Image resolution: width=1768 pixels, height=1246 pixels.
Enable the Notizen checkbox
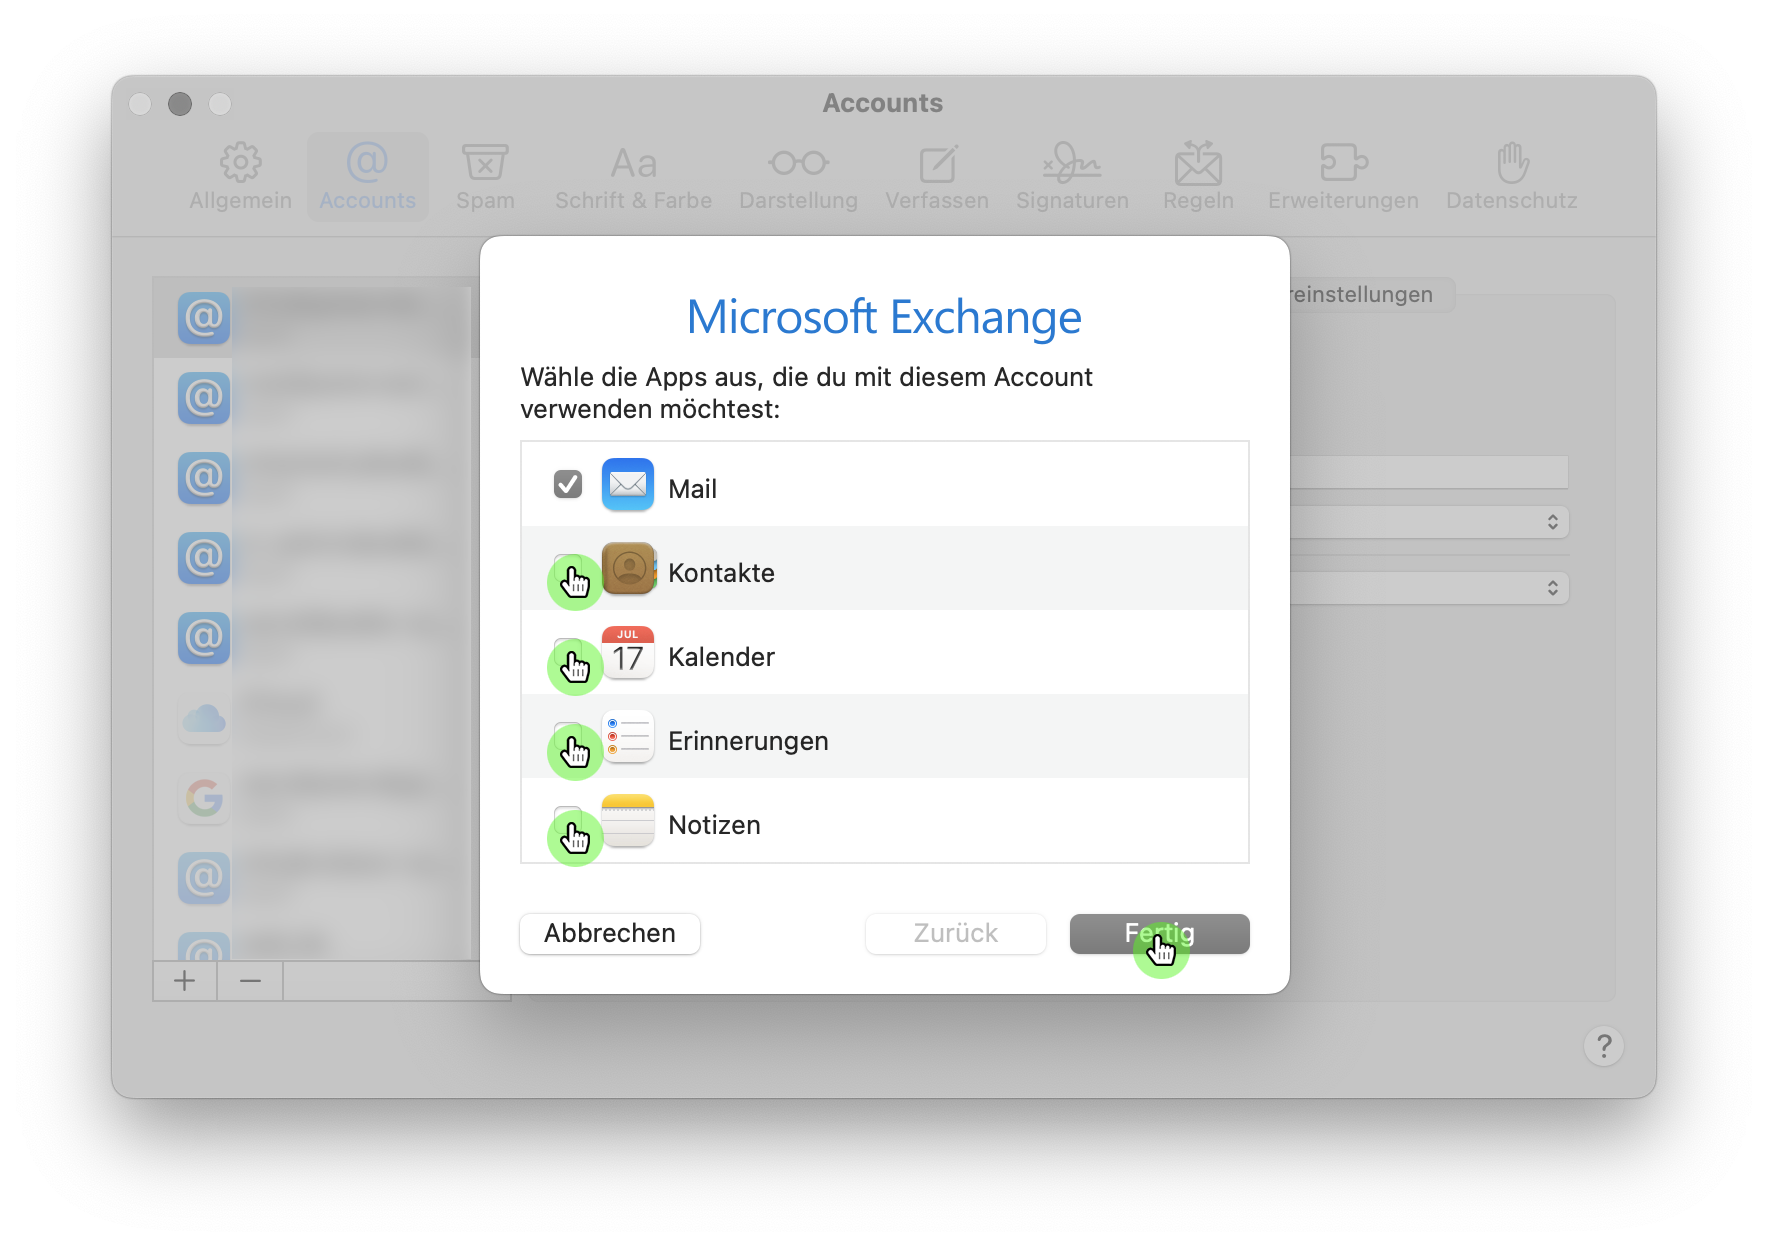click(x=568, y=820)
